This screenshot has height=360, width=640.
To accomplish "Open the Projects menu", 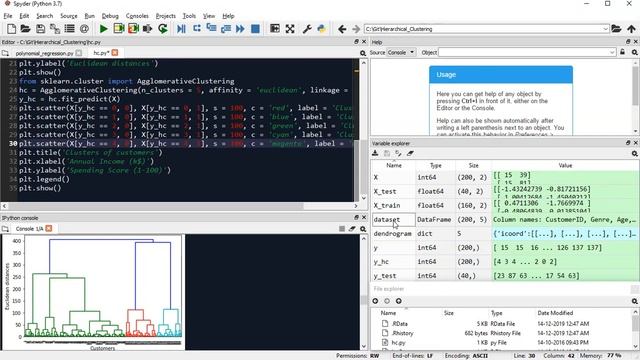I will [x=165, y=16].
